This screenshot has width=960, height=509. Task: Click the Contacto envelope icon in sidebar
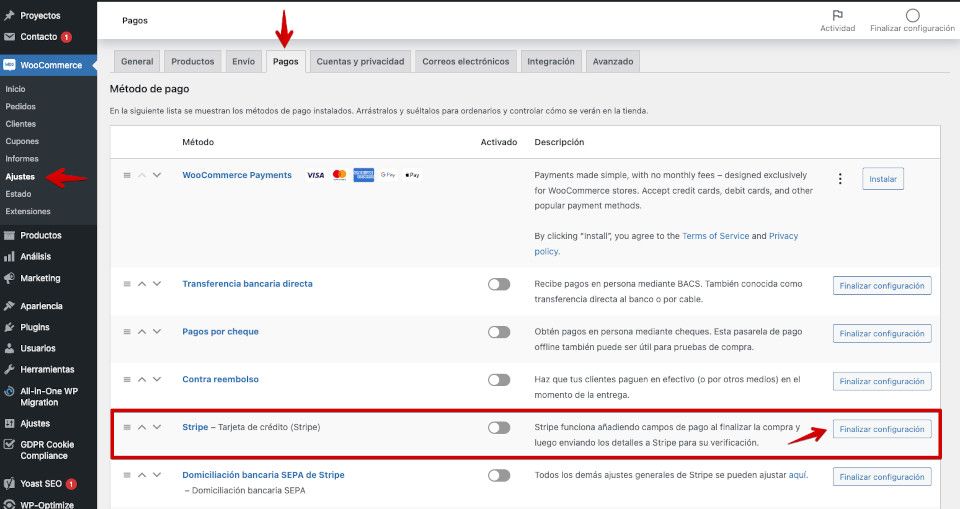point(9,37)
